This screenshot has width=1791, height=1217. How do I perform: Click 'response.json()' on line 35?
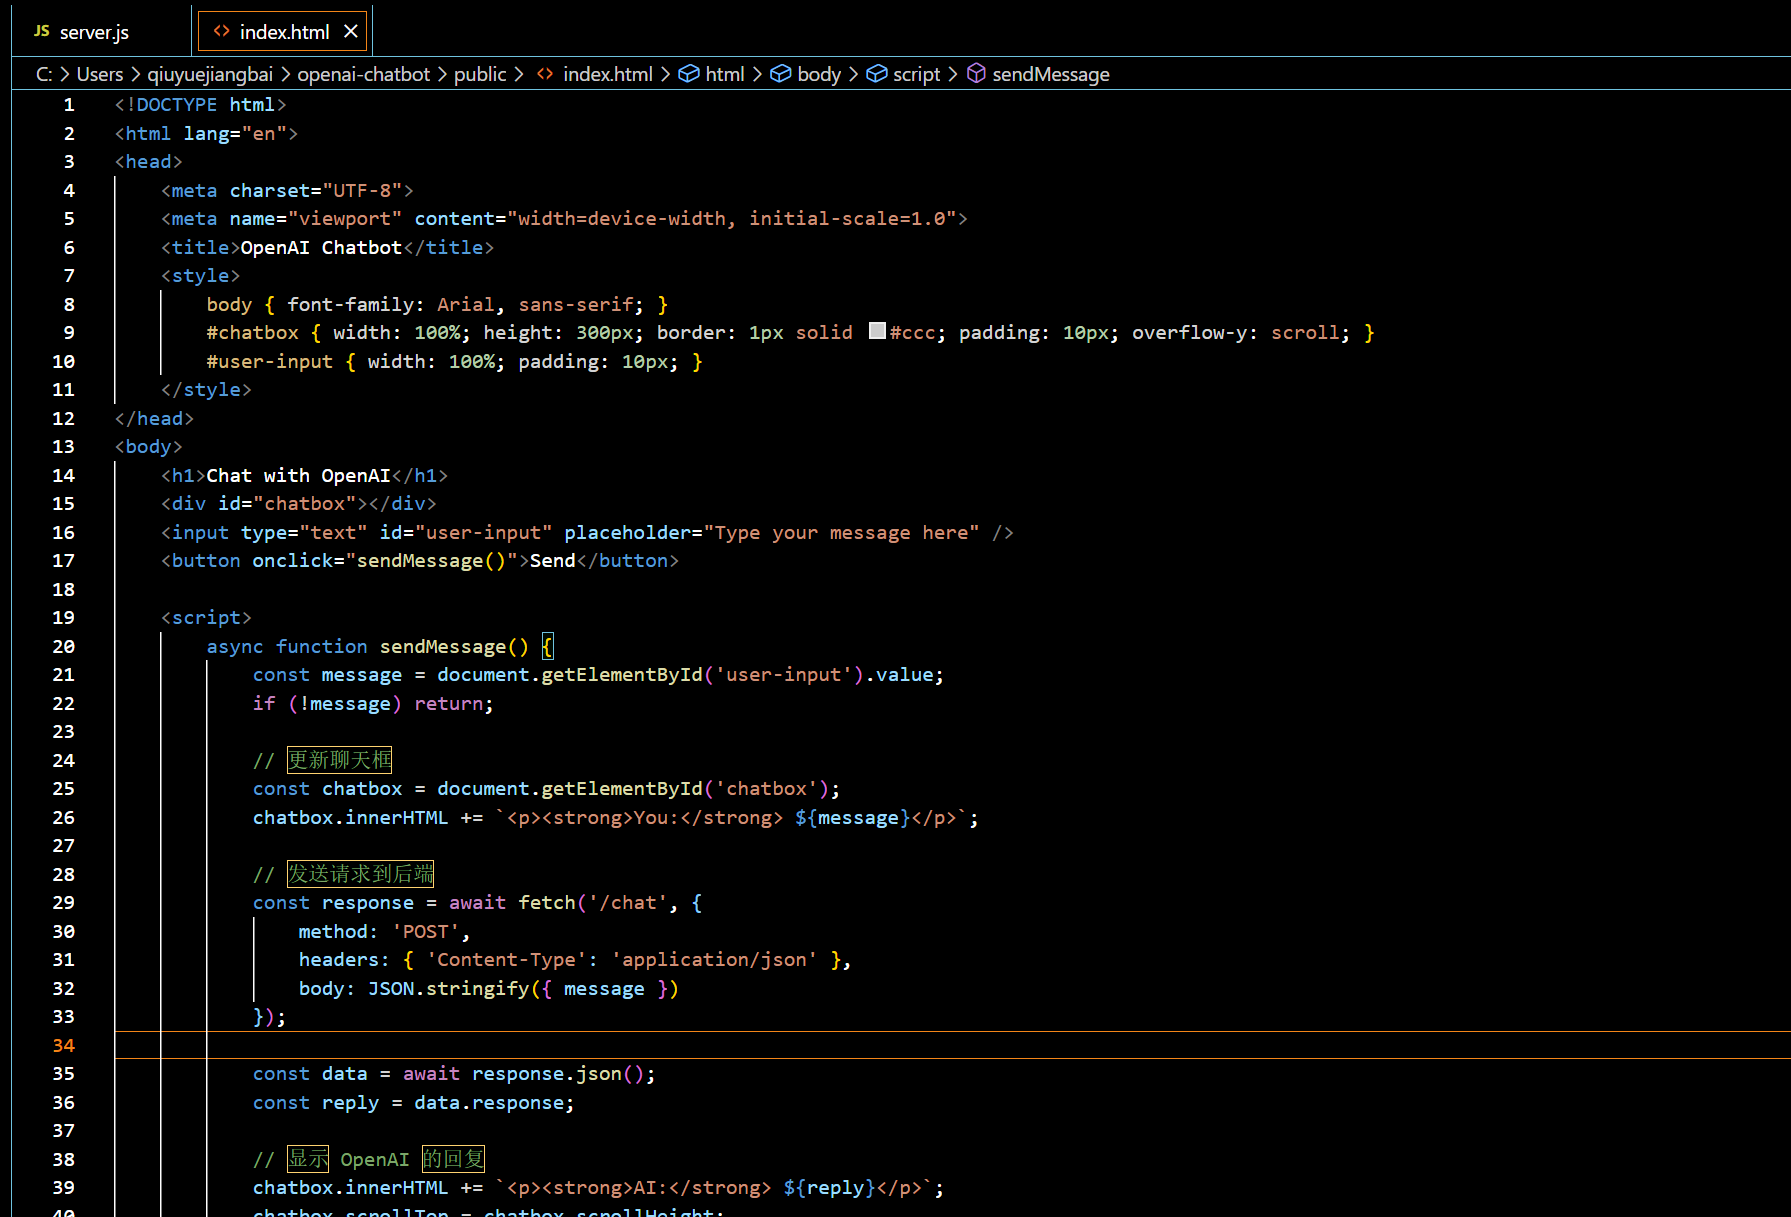(x=559, y=1073)
